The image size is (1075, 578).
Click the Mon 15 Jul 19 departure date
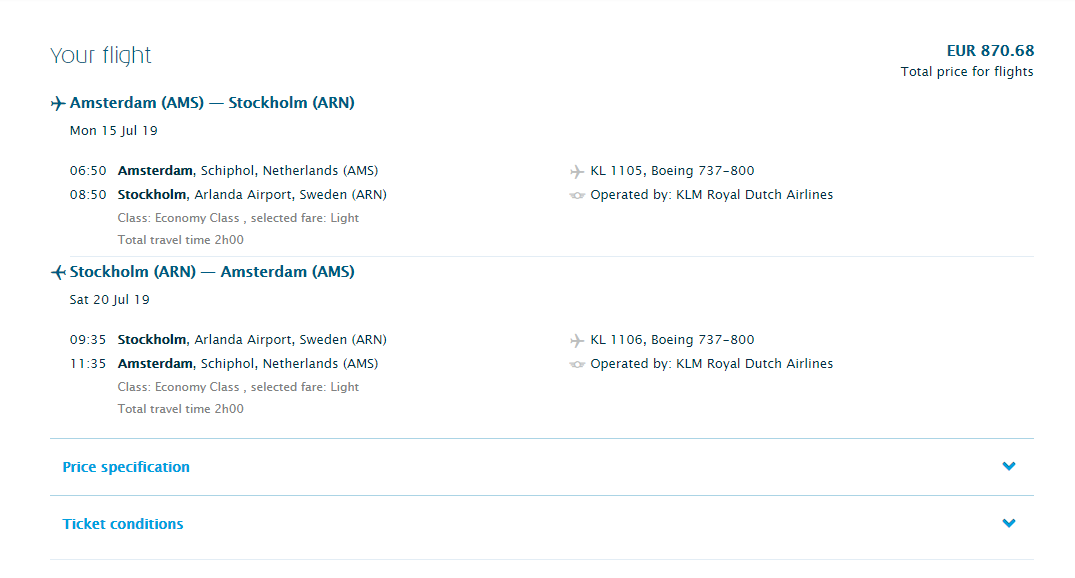pos(114,131)
